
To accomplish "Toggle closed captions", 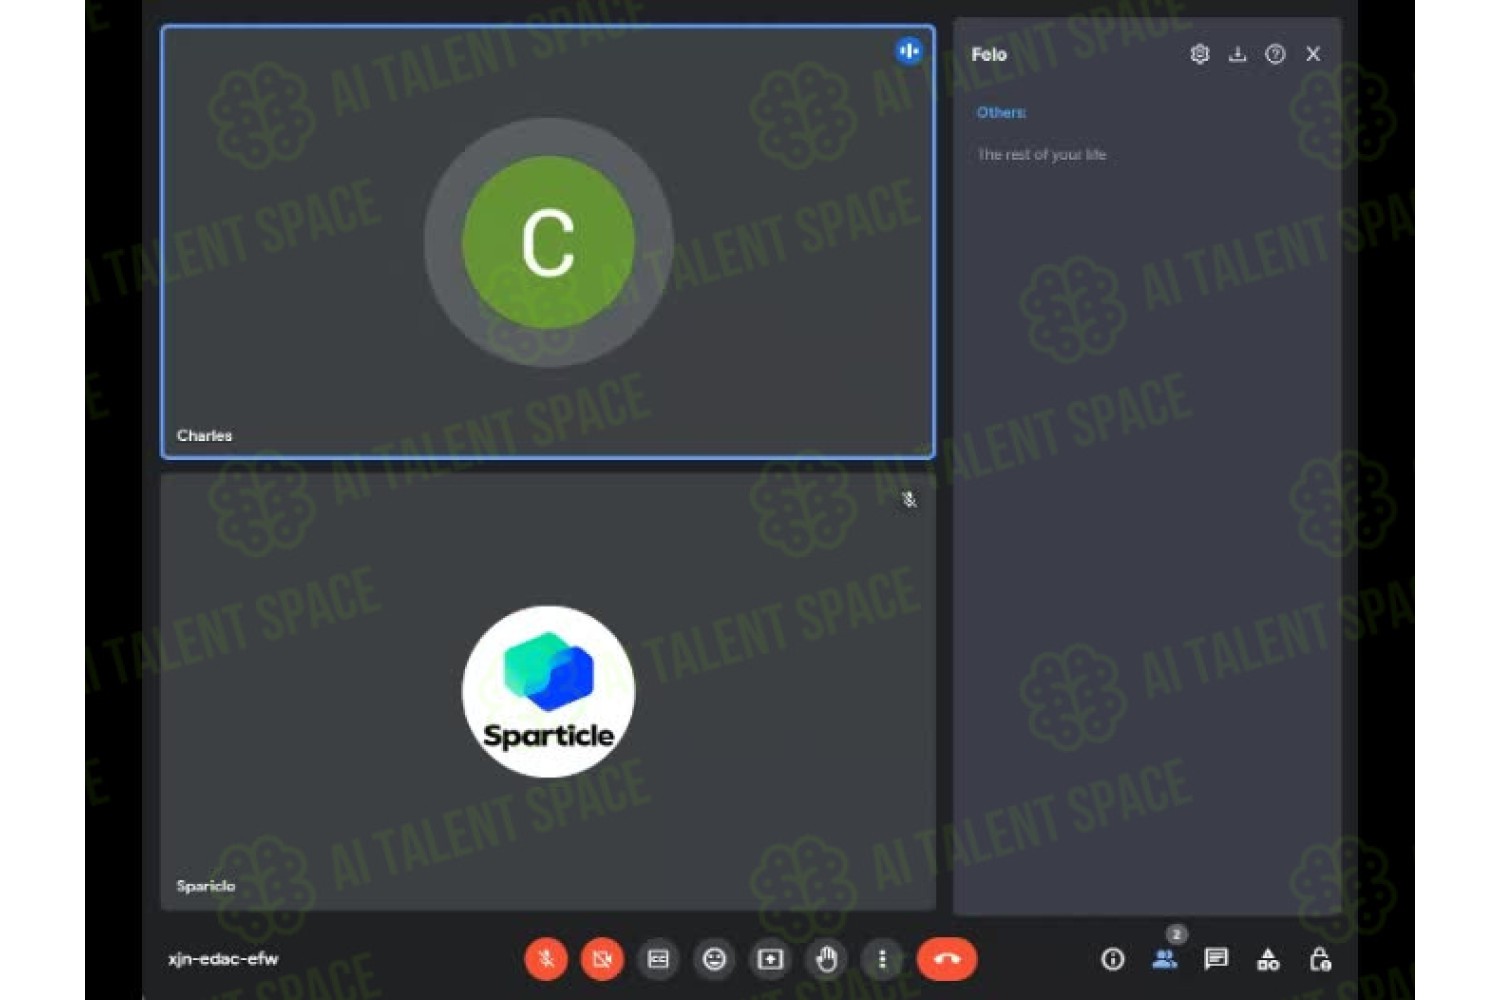I will point(658,959).
